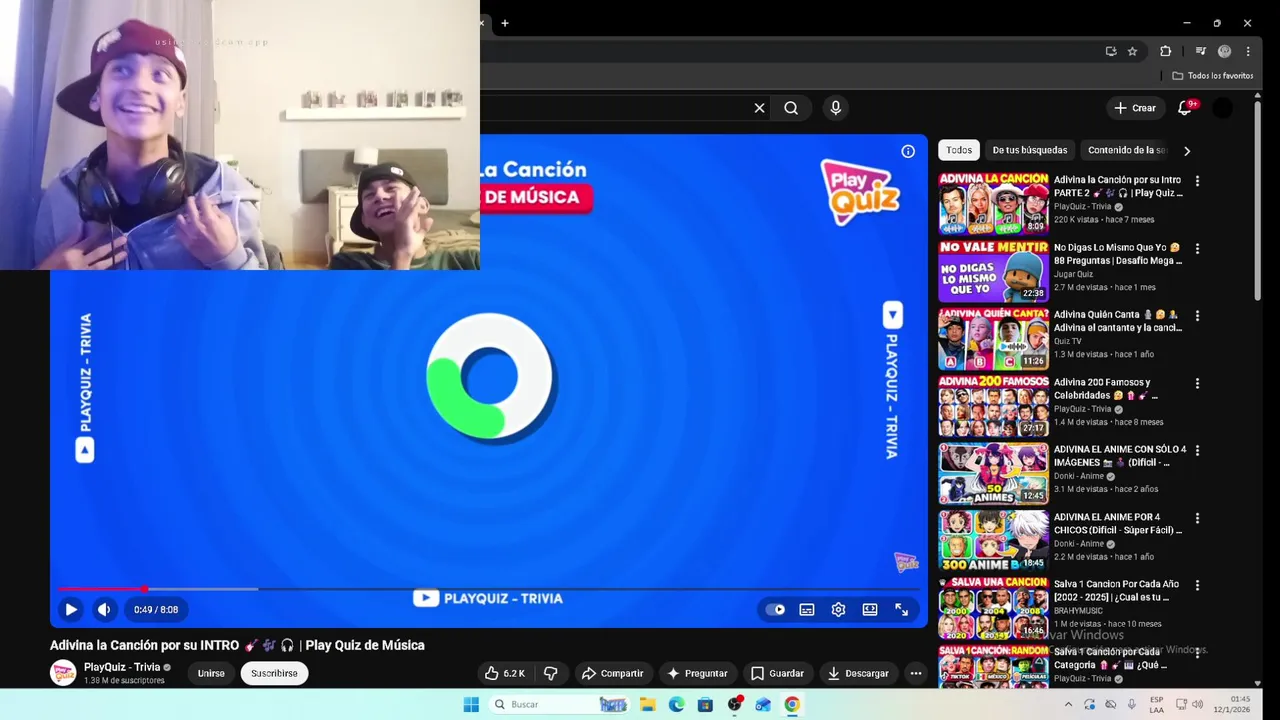This screenshot has height=720, width=1280.
Task: Open Microsoft Edge from the taskbar
Action: click(x=676, y=704)
